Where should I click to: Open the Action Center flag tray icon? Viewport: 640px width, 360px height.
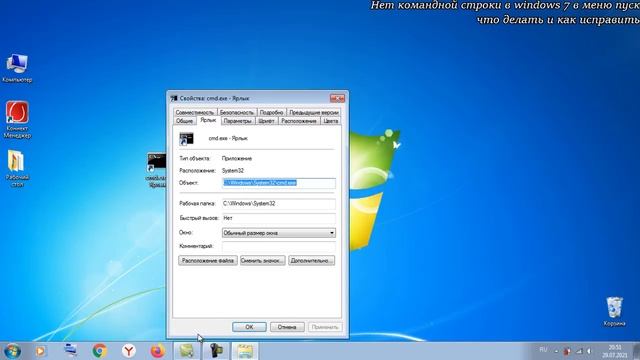click(567, 351)
